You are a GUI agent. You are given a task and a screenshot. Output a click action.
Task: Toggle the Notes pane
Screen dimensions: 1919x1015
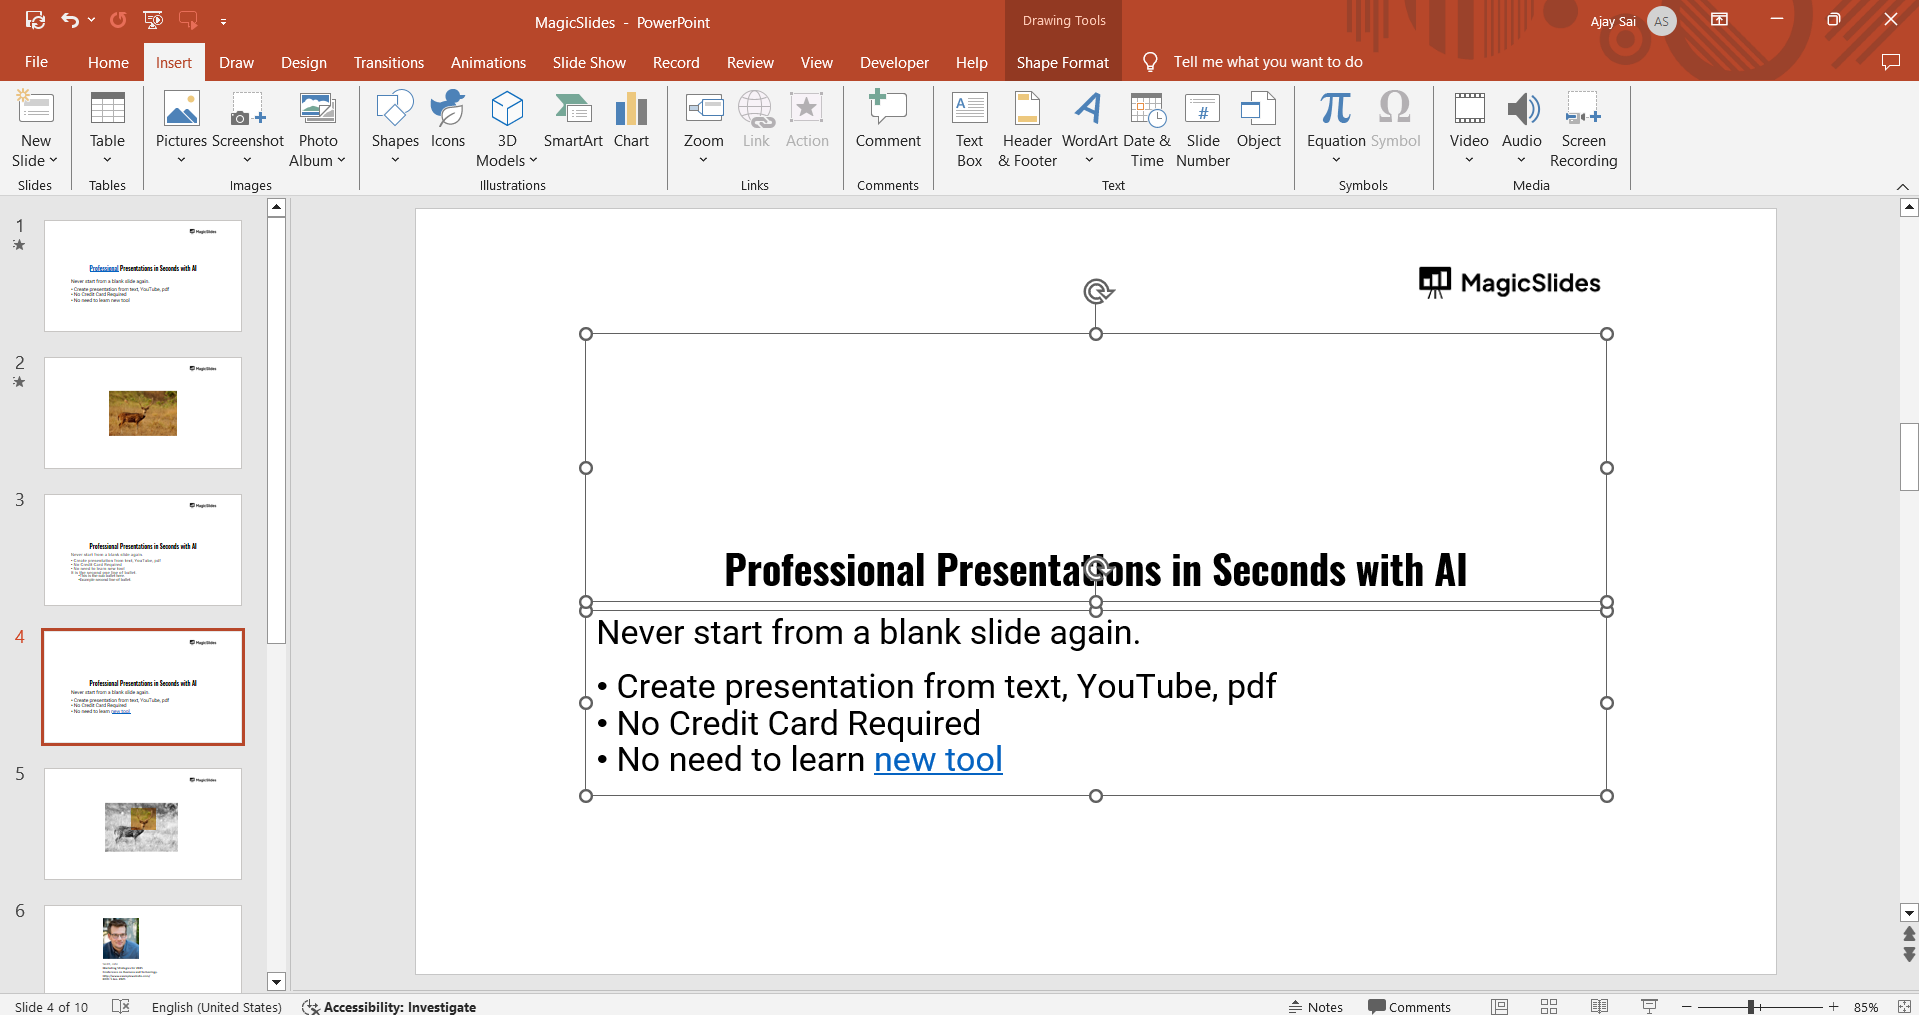click(x=1315, y=1007)
